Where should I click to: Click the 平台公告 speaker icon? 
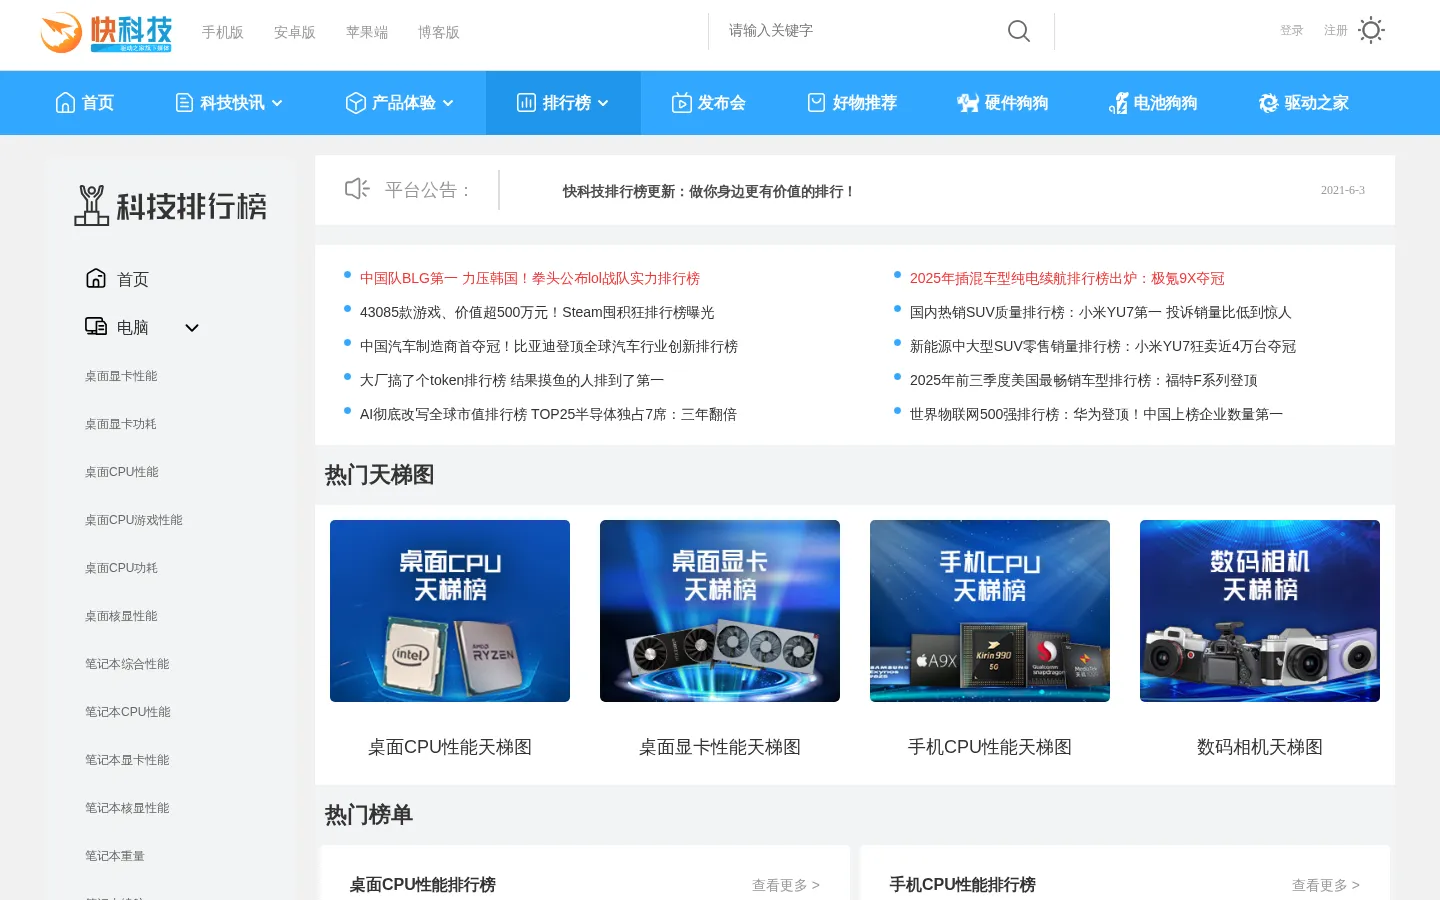pos(357,189)
